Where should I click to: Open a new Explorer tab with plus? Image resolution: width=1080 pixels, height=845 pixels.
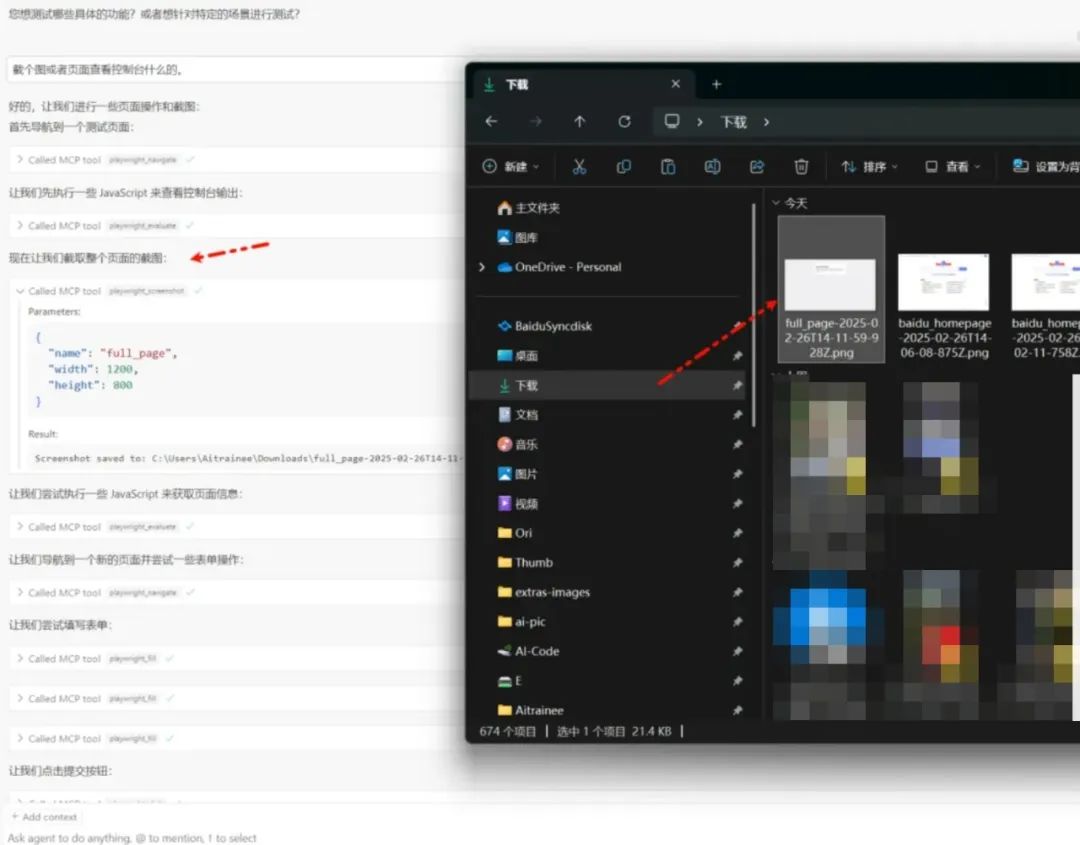tap(716, 84)
